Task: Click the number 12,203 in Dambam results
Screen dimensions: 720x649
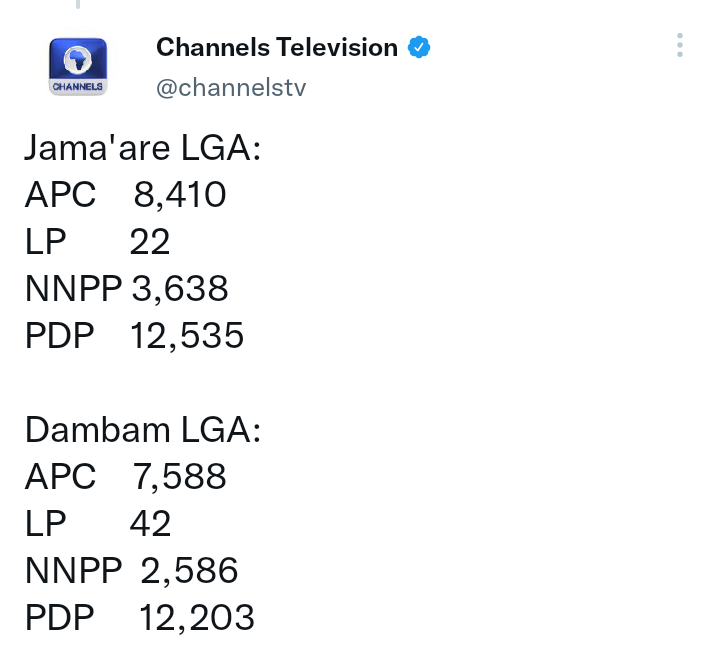Action: point(197,617)
